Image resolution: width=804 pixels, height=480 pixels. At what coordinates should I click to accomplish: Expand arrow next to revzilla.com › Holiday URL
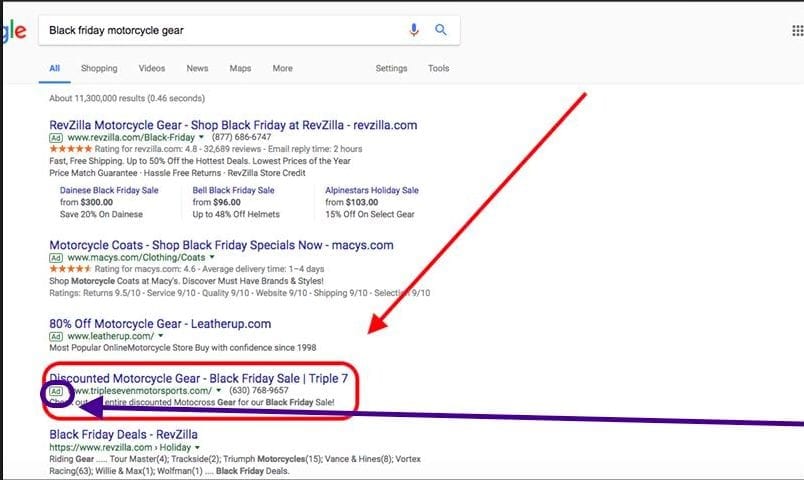tap(197, 447)
